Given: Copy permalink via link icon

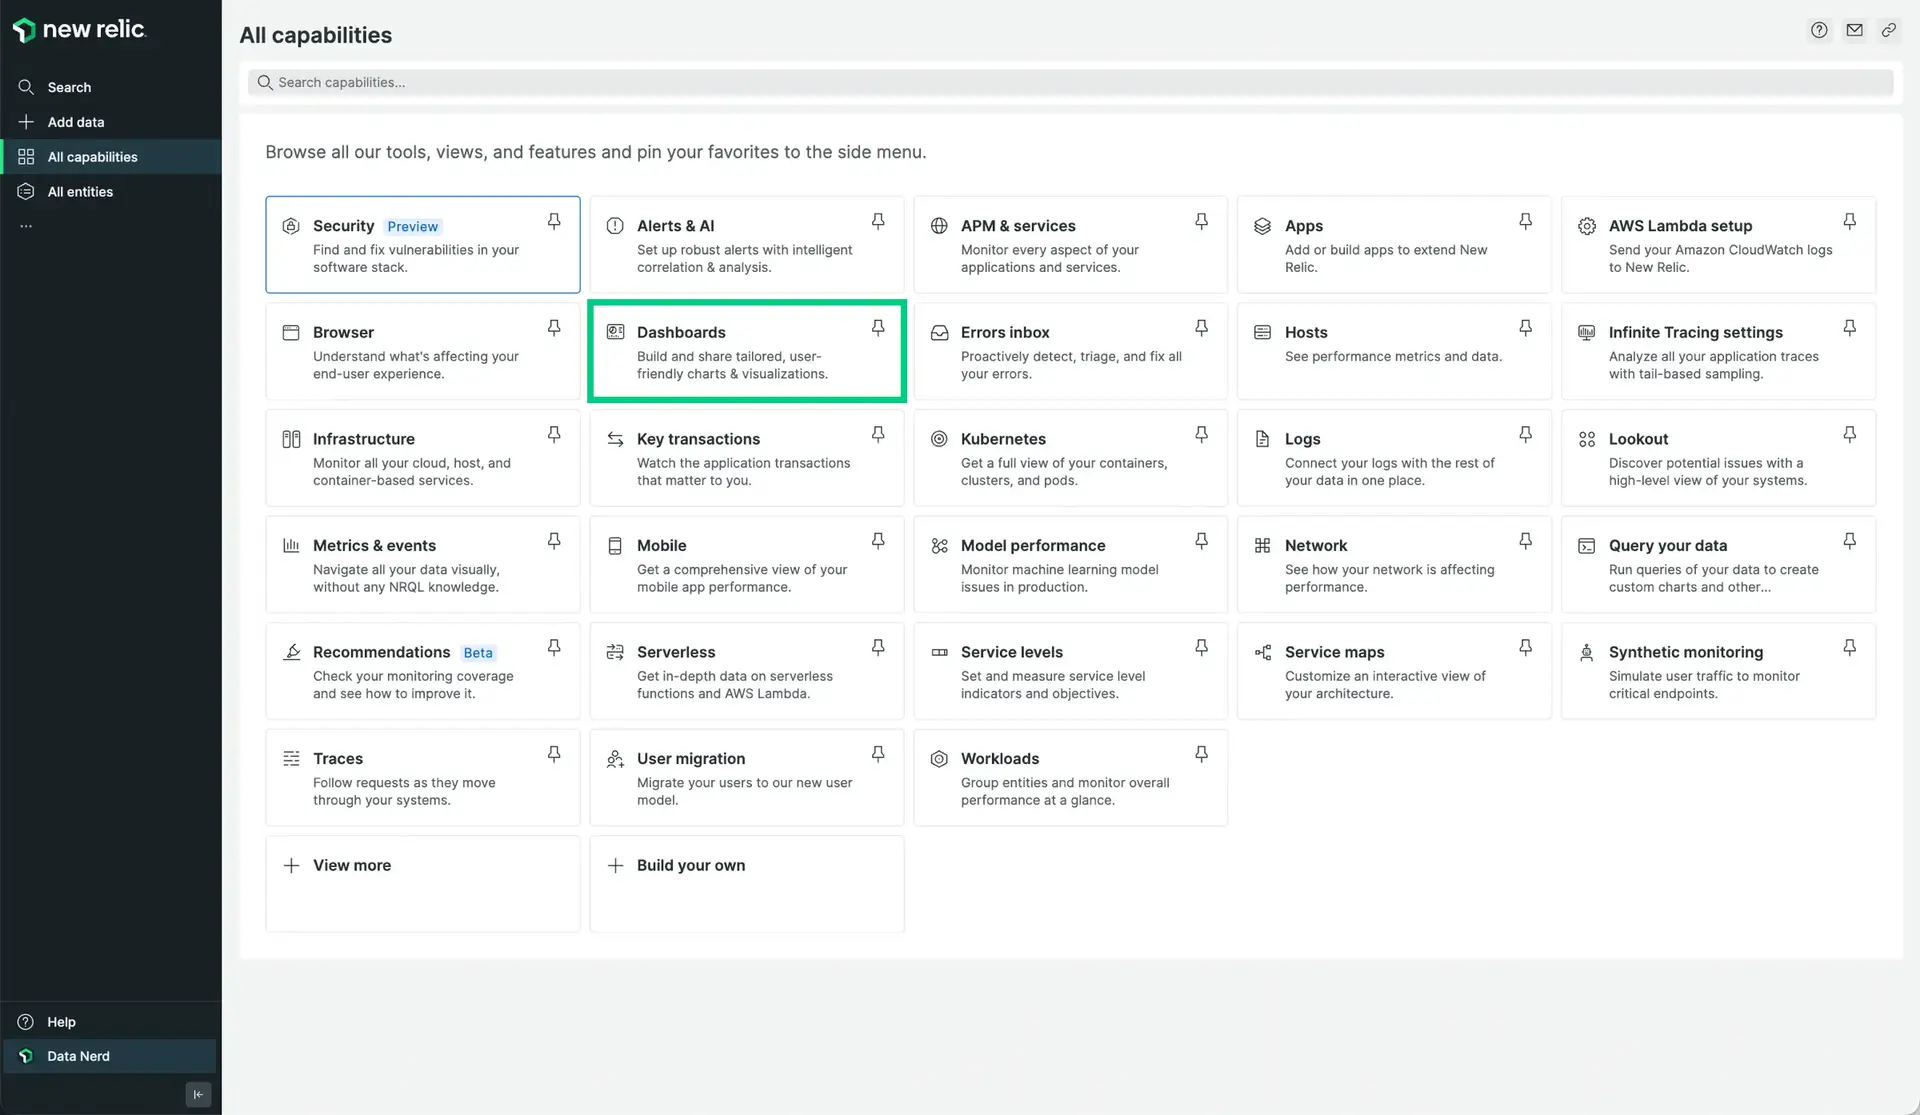Looking at the screenshot, I should tap(1888, 30).
